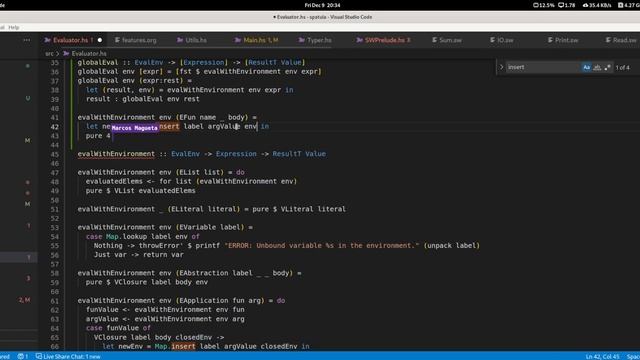Image resolution: width=640 pixels, height=360 pixels.
Task: Click 'throwError'' on line 55
Action: 161,245
